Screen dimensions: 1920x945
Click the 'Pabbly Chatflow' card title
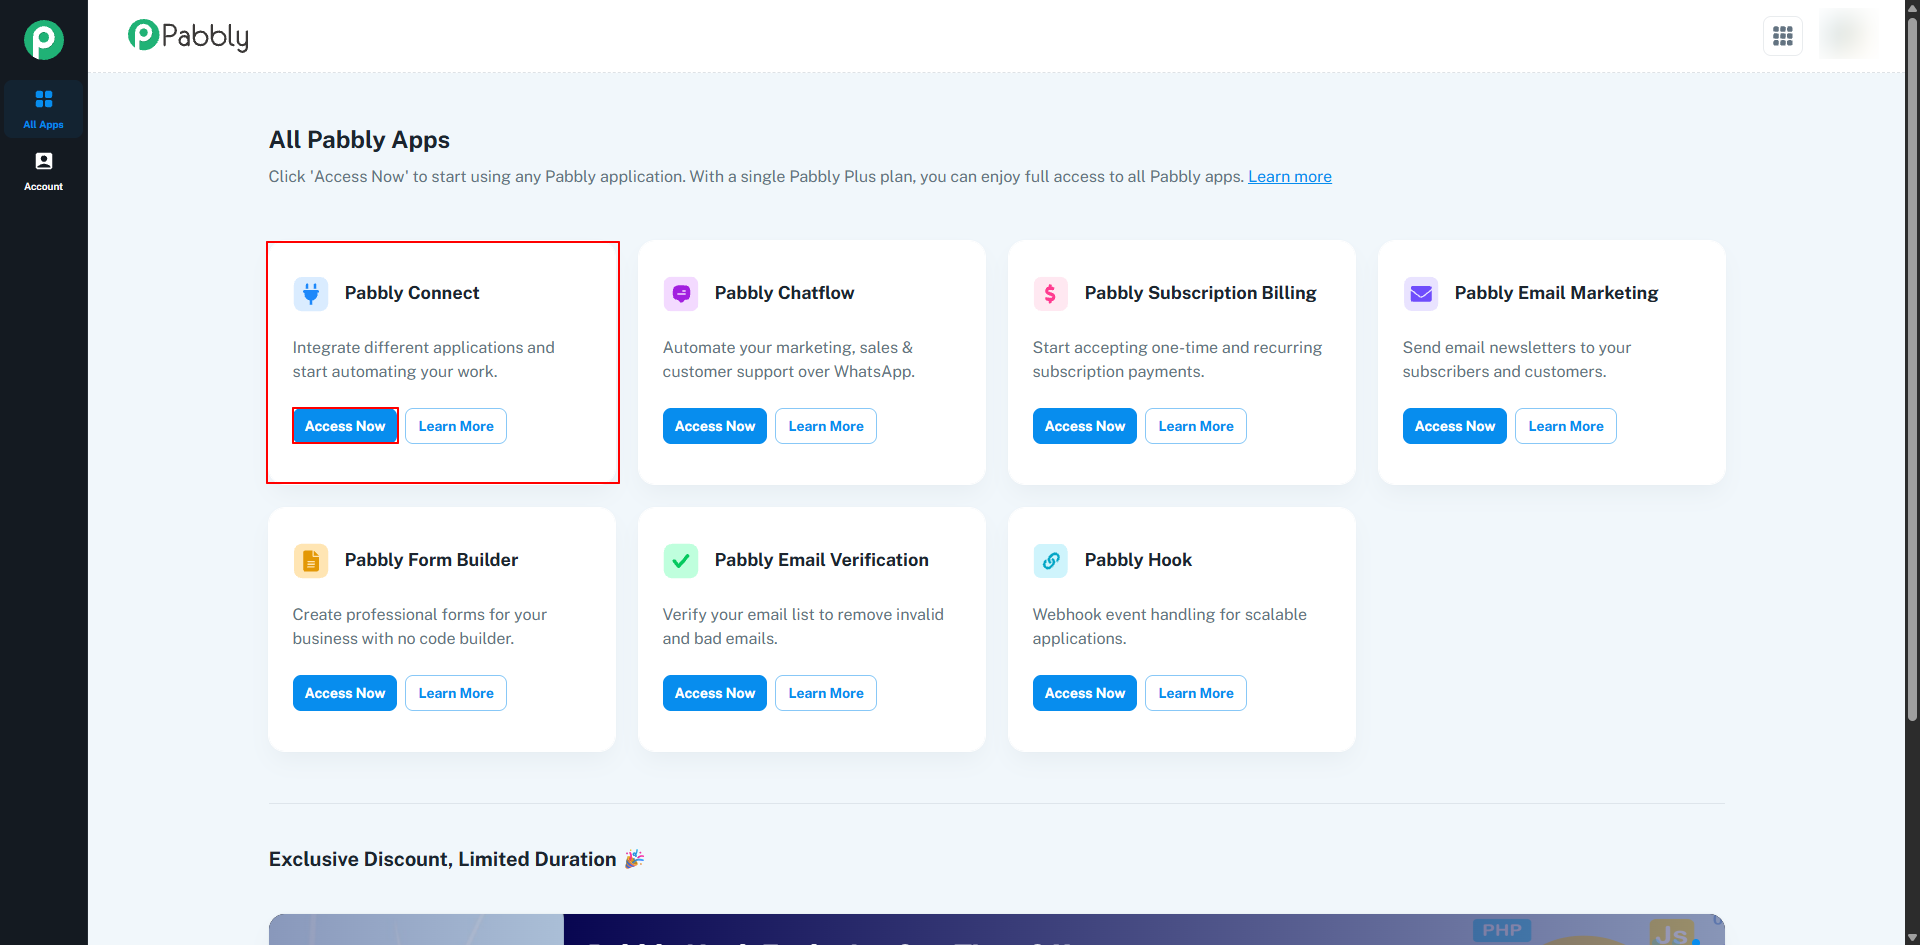[x=784, y=293]
